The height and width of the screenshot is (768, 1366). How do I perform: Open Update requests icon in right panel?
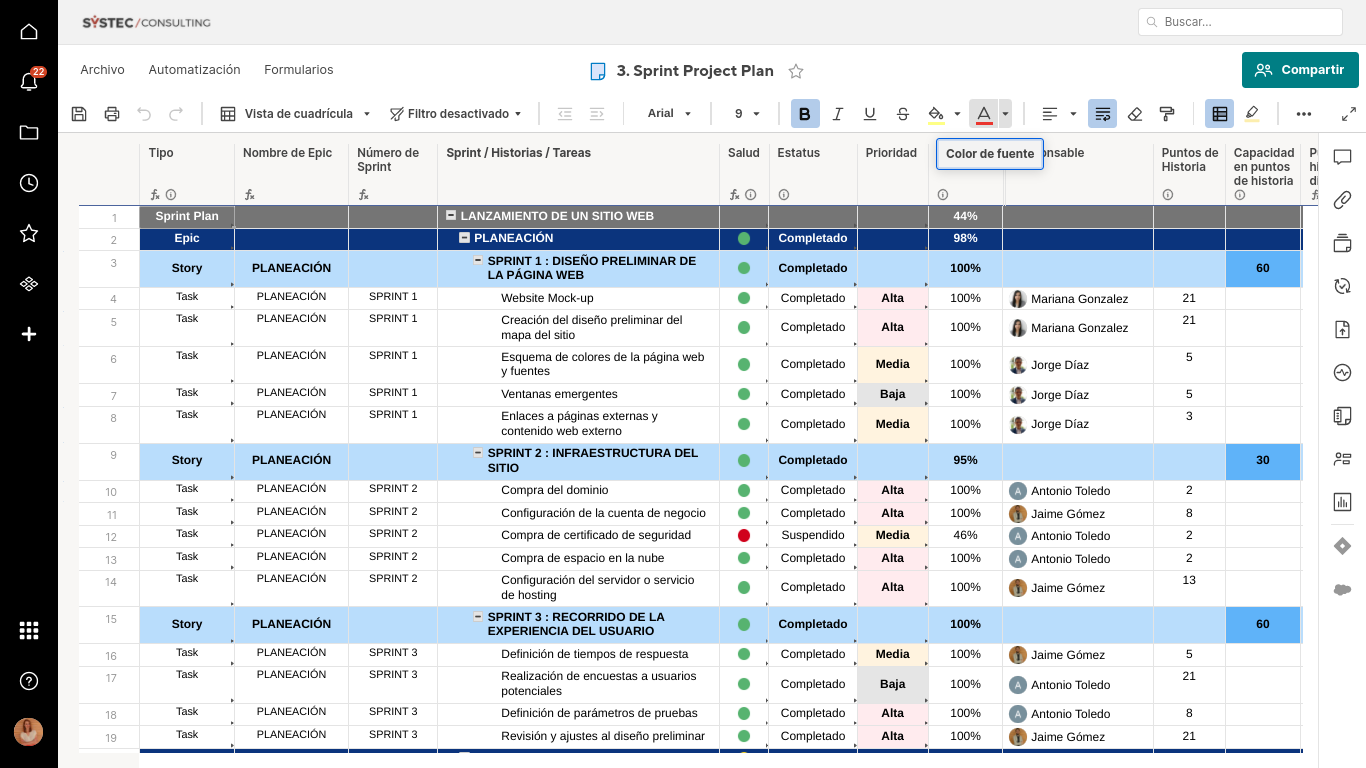point(1342,286)
